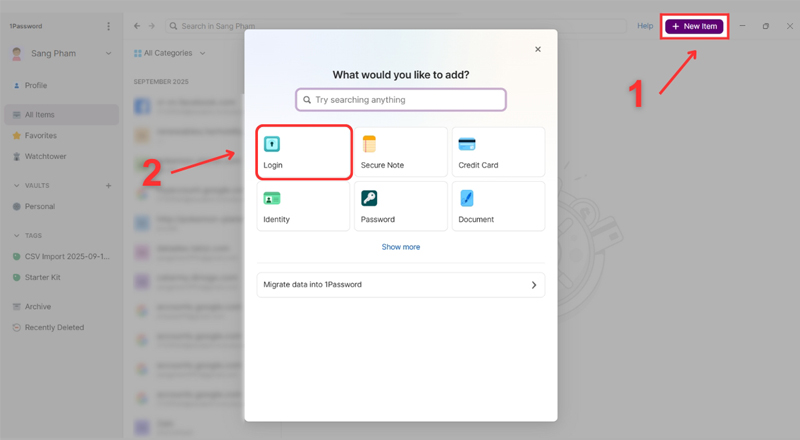Select the Document item icon
800x440 pixels.
point(467,198)
